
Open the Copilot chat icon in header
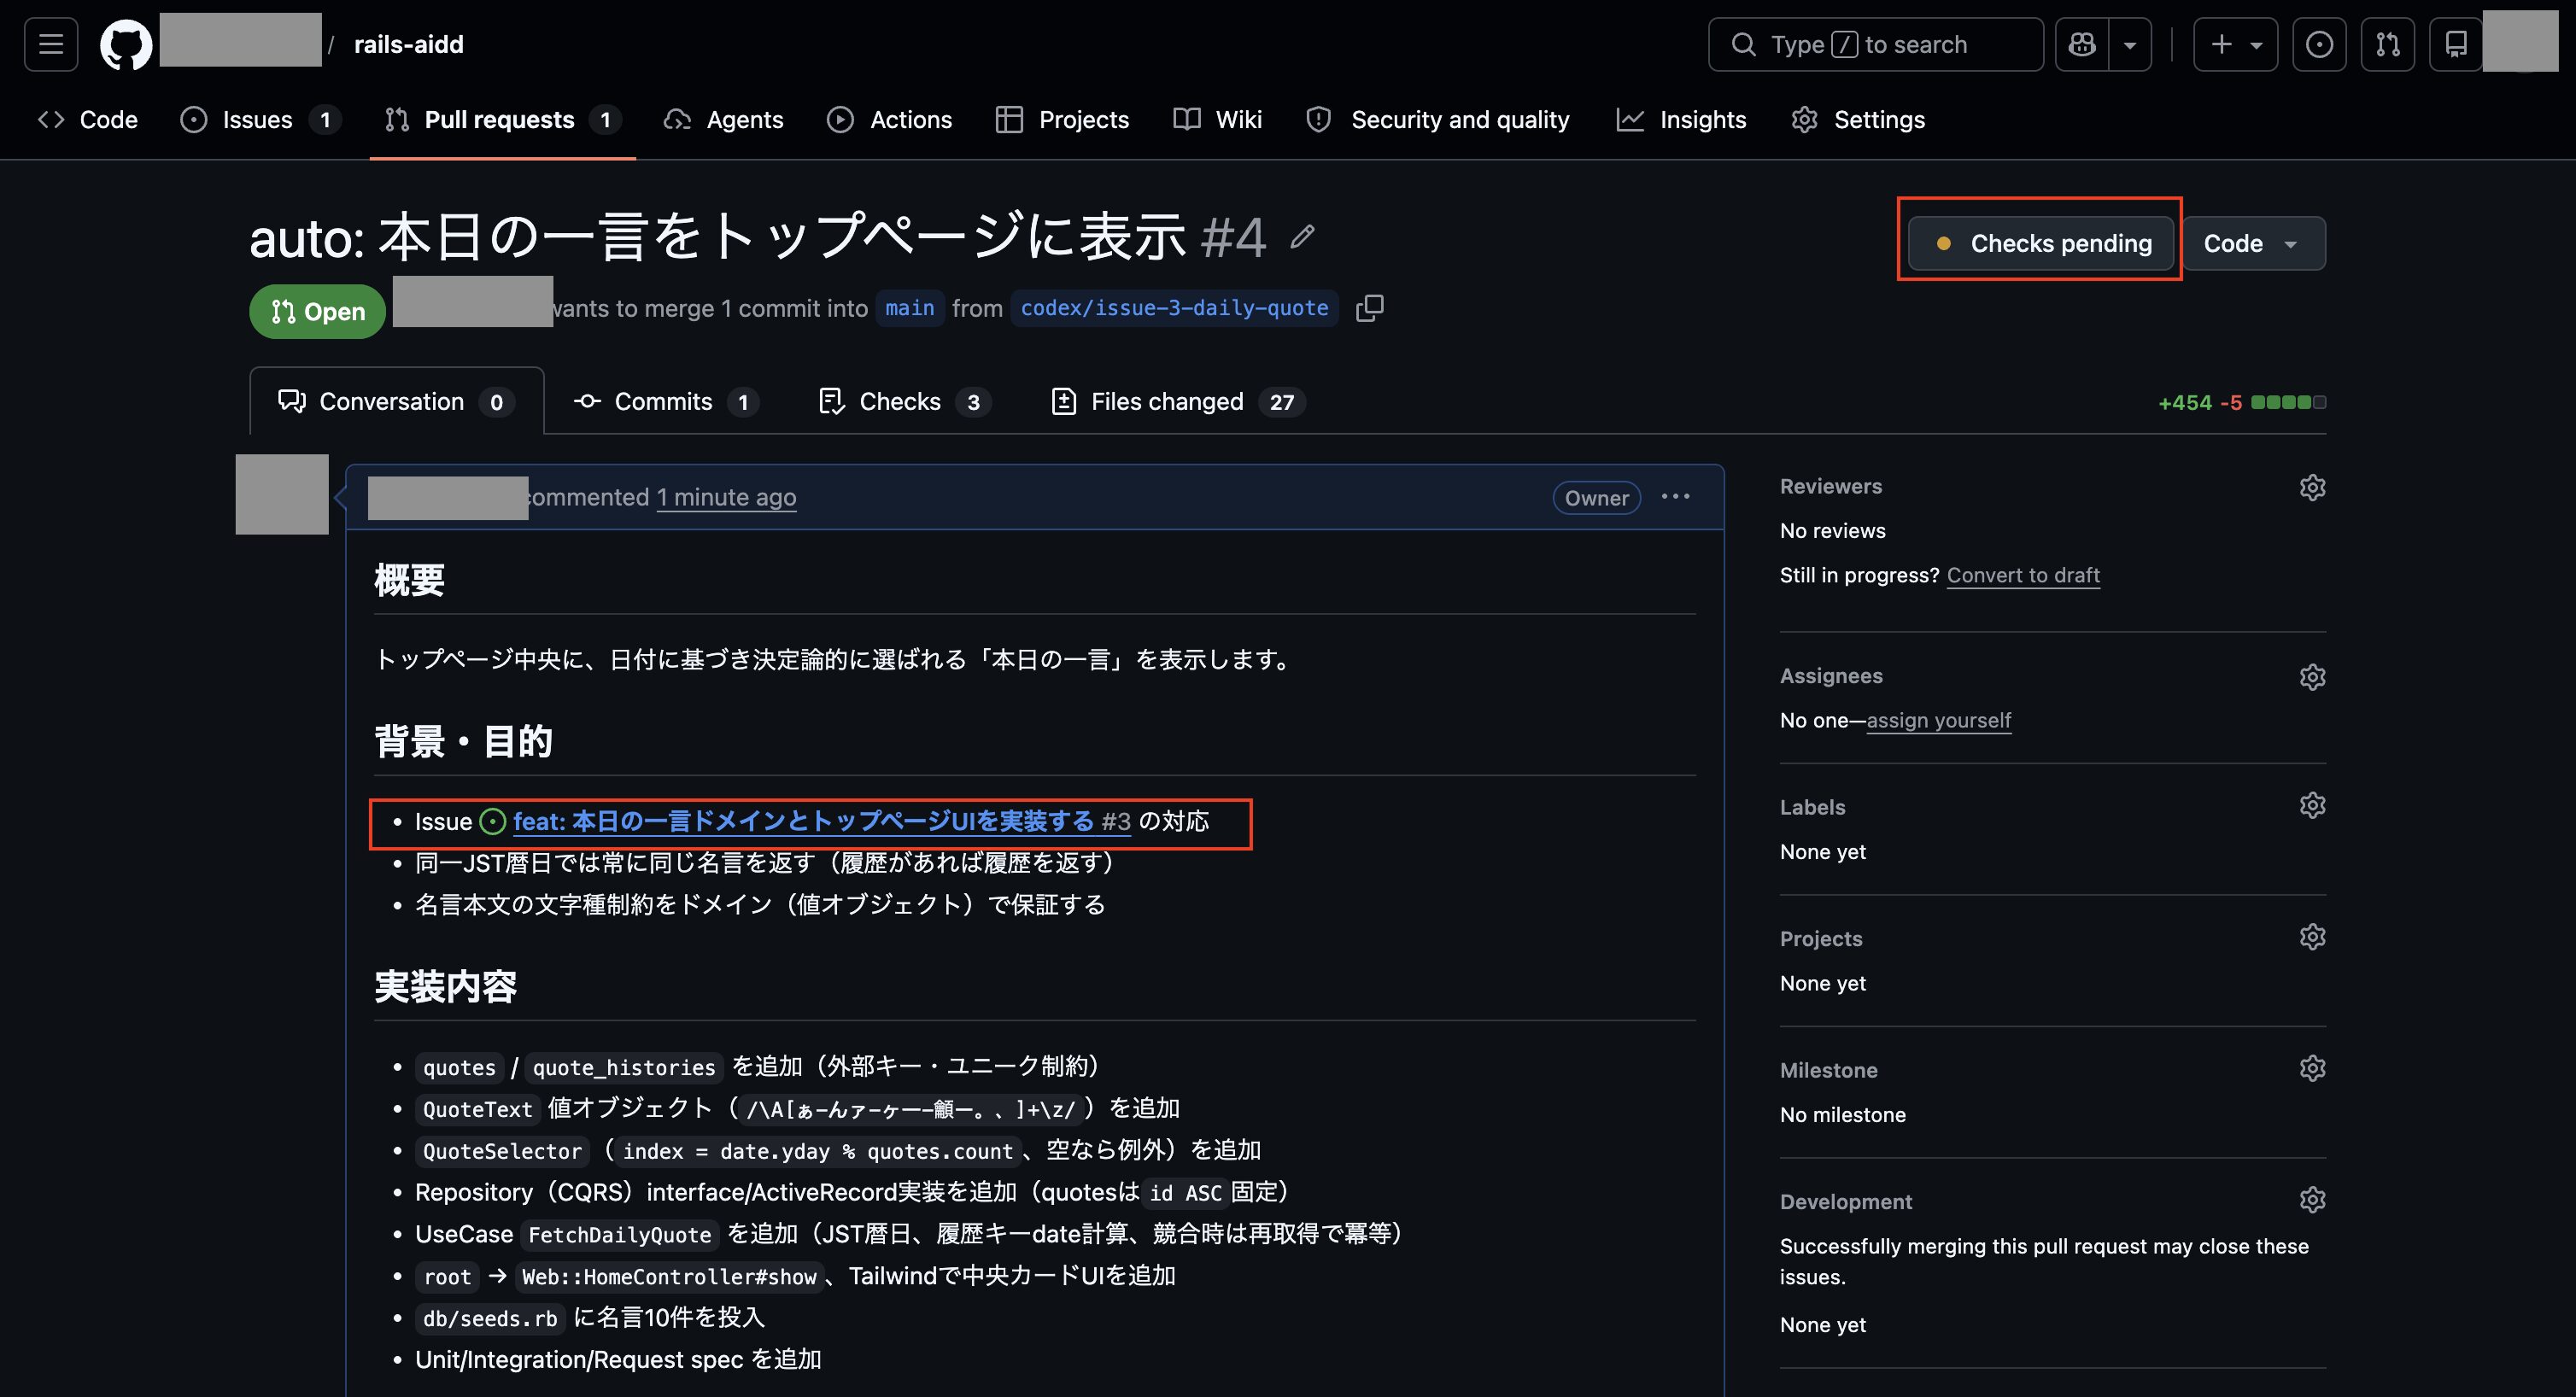[2082, 44]
